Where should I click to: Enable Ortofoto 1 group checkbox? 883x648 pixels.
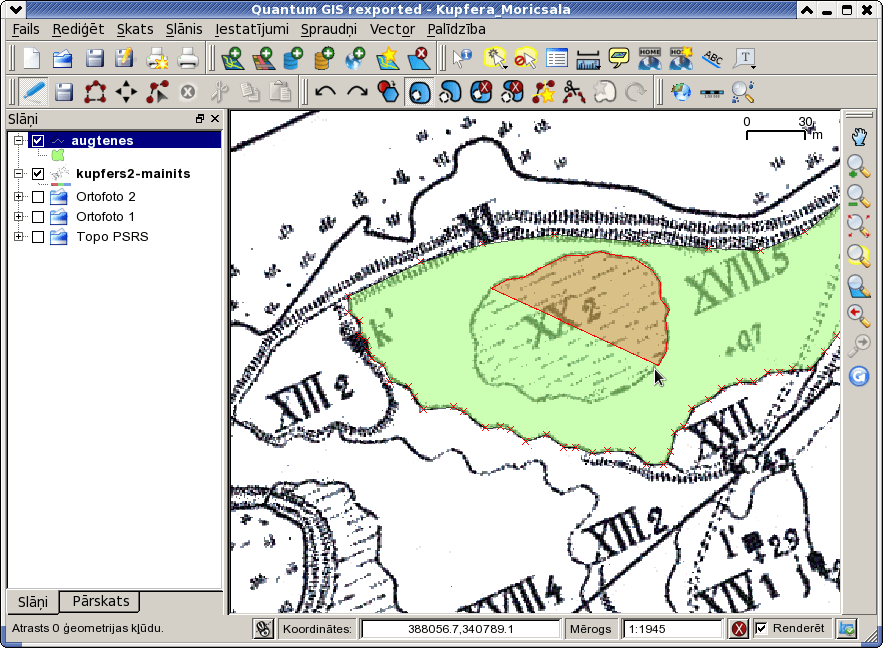click(x=38, y=217)
